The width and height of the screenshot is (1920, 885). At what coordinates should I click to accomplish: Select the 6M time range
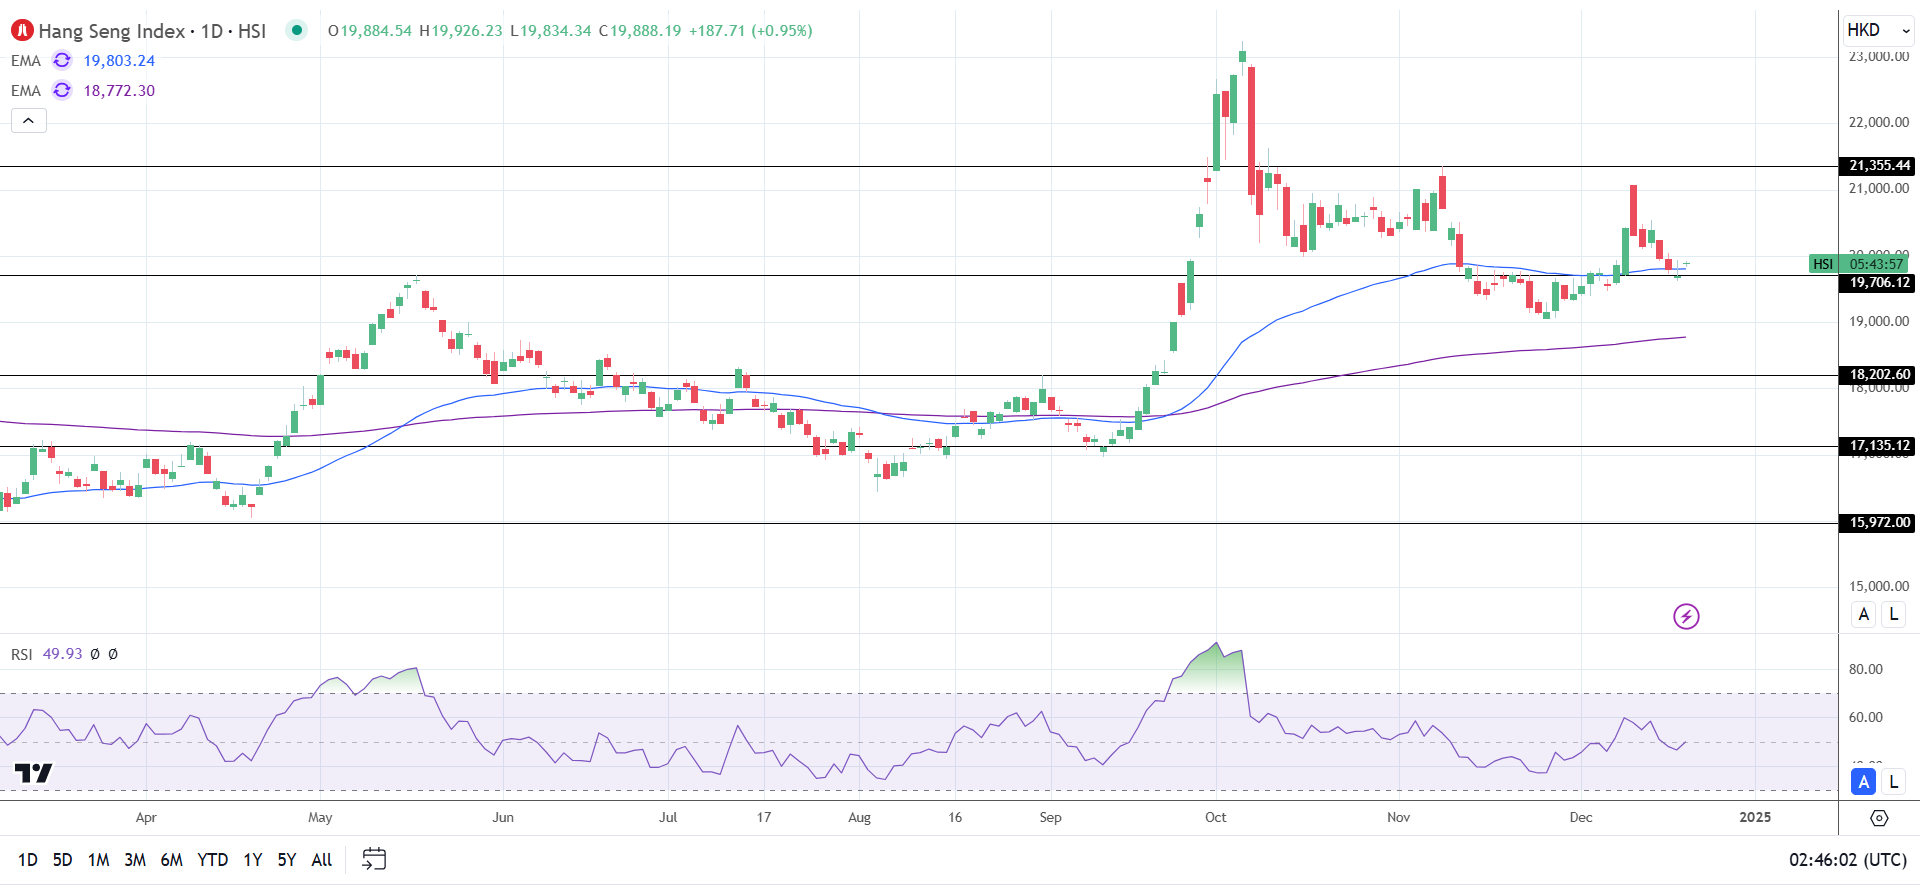tap(171, 860)
